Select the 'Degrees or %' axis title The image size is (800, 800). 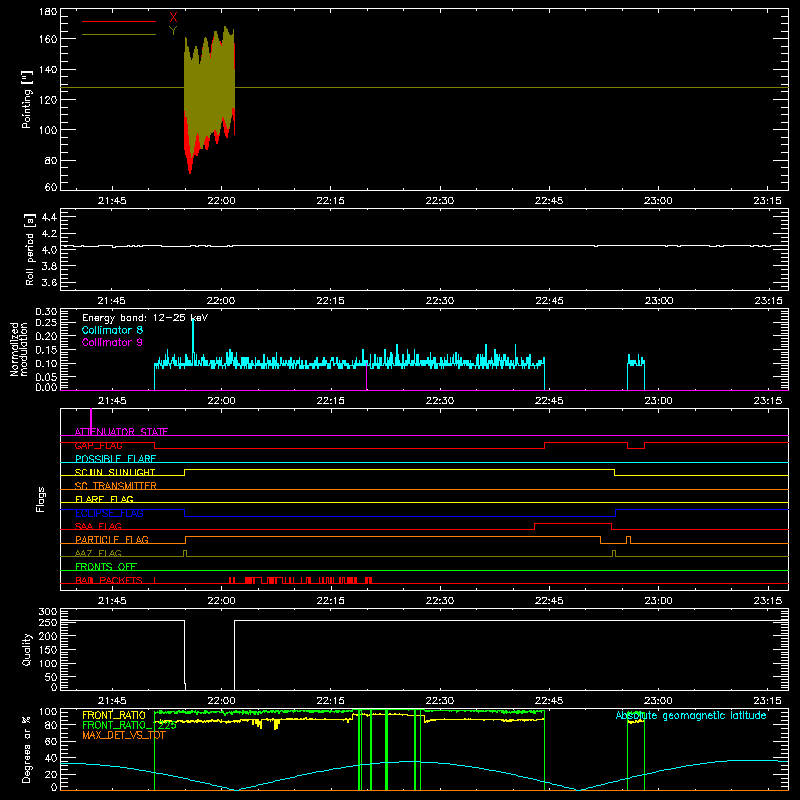(x=27, y=749)
